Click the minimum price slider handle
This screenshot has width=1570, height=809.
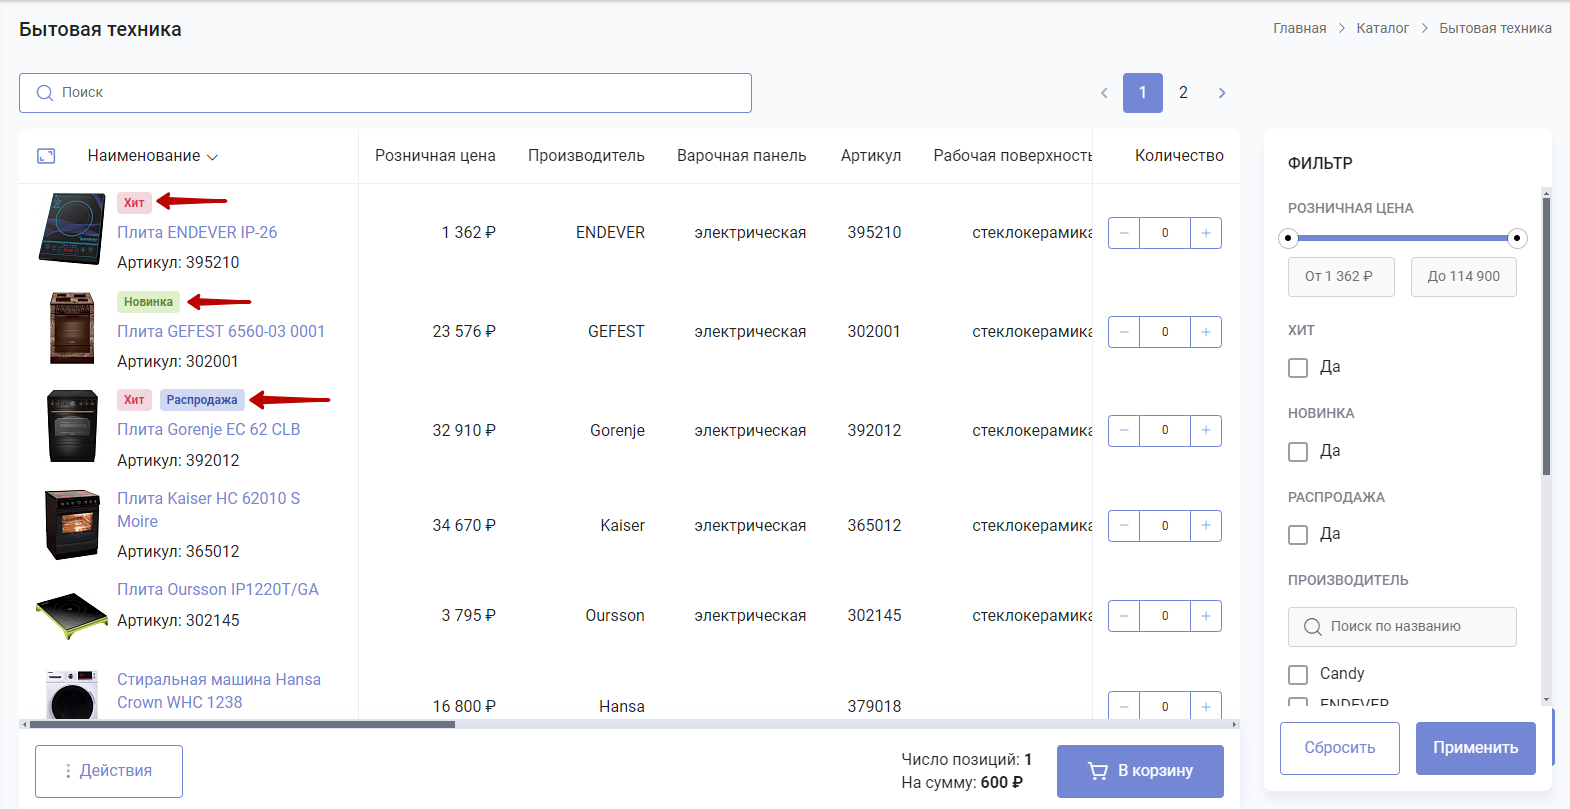click(1289, 238)
